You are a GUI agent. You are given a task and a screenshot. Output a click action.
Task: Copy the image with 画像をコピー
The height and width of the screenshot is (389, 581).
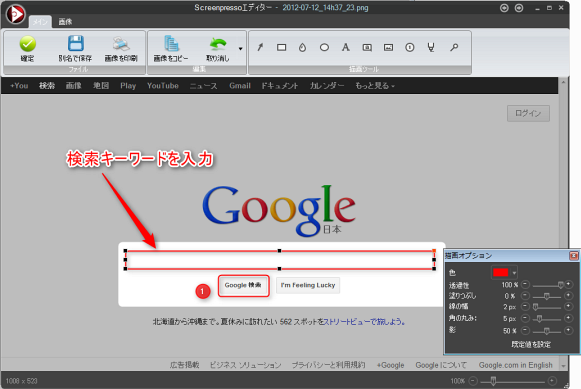[171, 48]
